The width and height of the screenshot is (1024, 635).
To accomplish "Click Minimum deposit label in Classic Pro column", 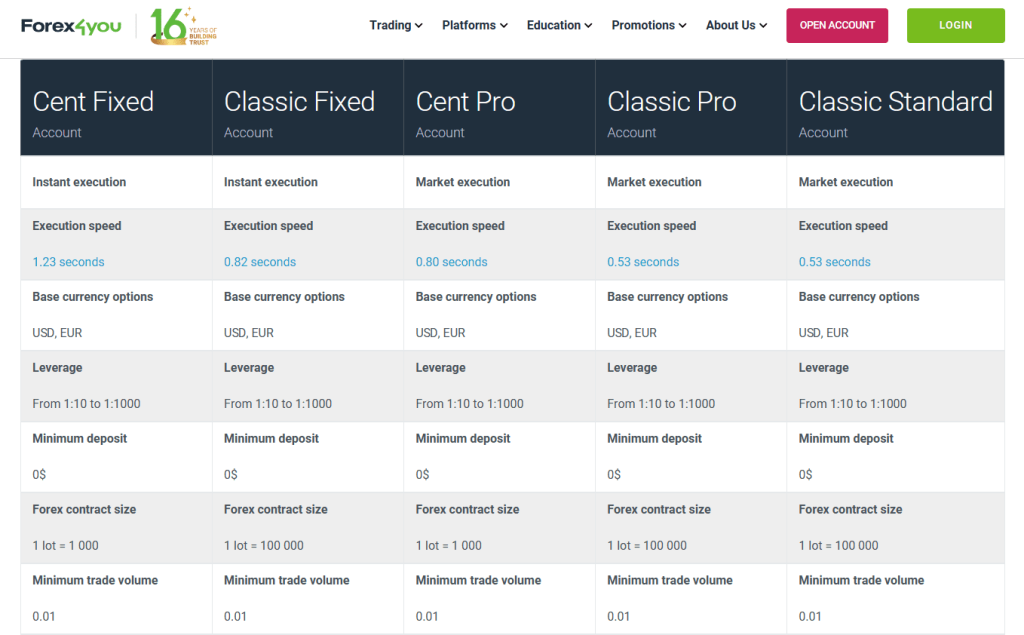I will [654, 439].
